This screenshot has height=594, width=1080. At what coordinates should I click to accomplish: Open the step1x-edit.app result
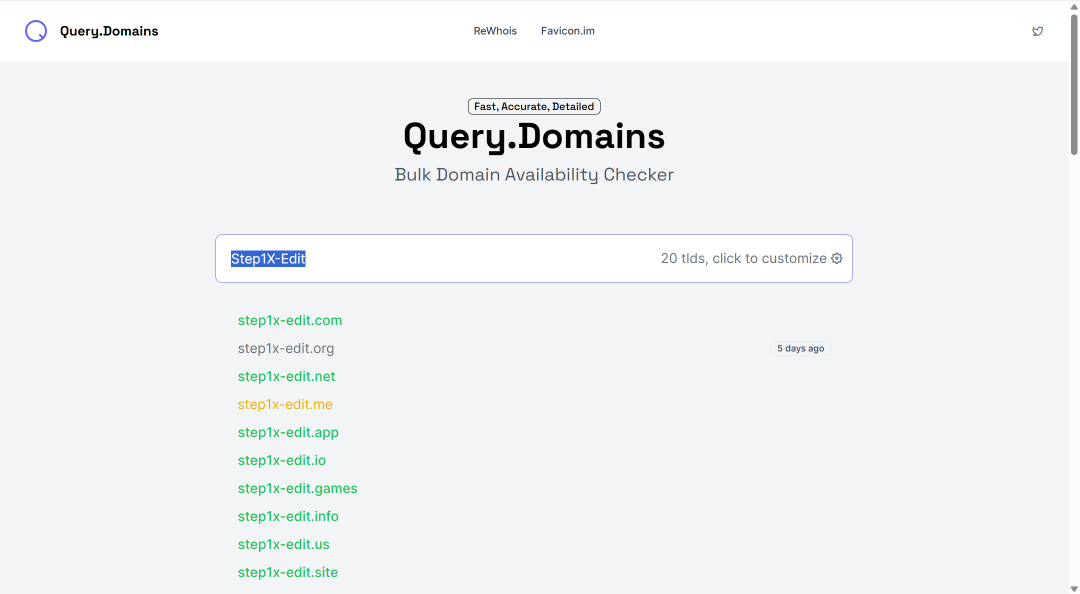[x=288, y=433]
